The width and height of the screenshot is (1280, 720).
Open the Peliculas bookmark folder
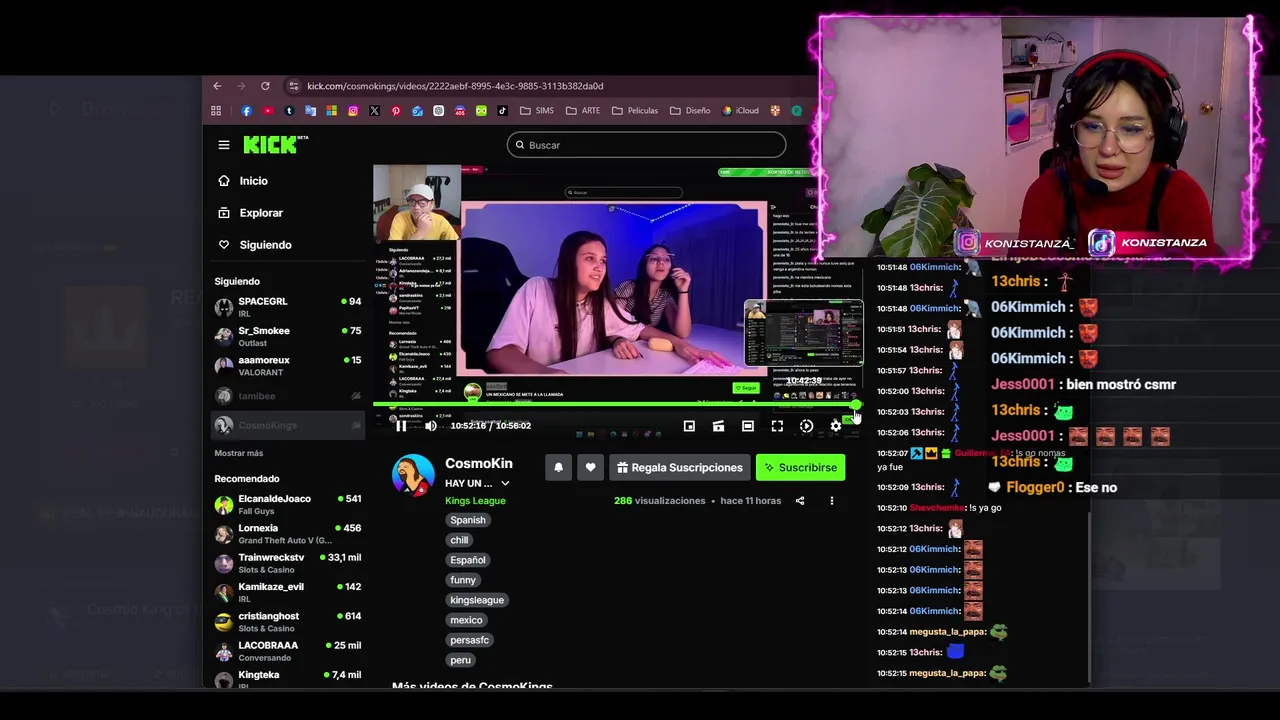coord(635,111)
